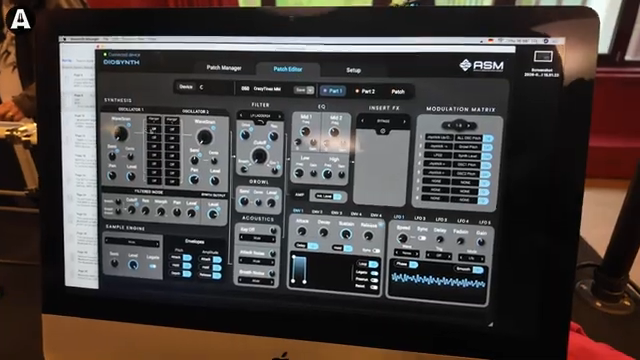Open the Save dropdown arrow
The width and height of the screenshot is (640, 360).
coord(310,91)
